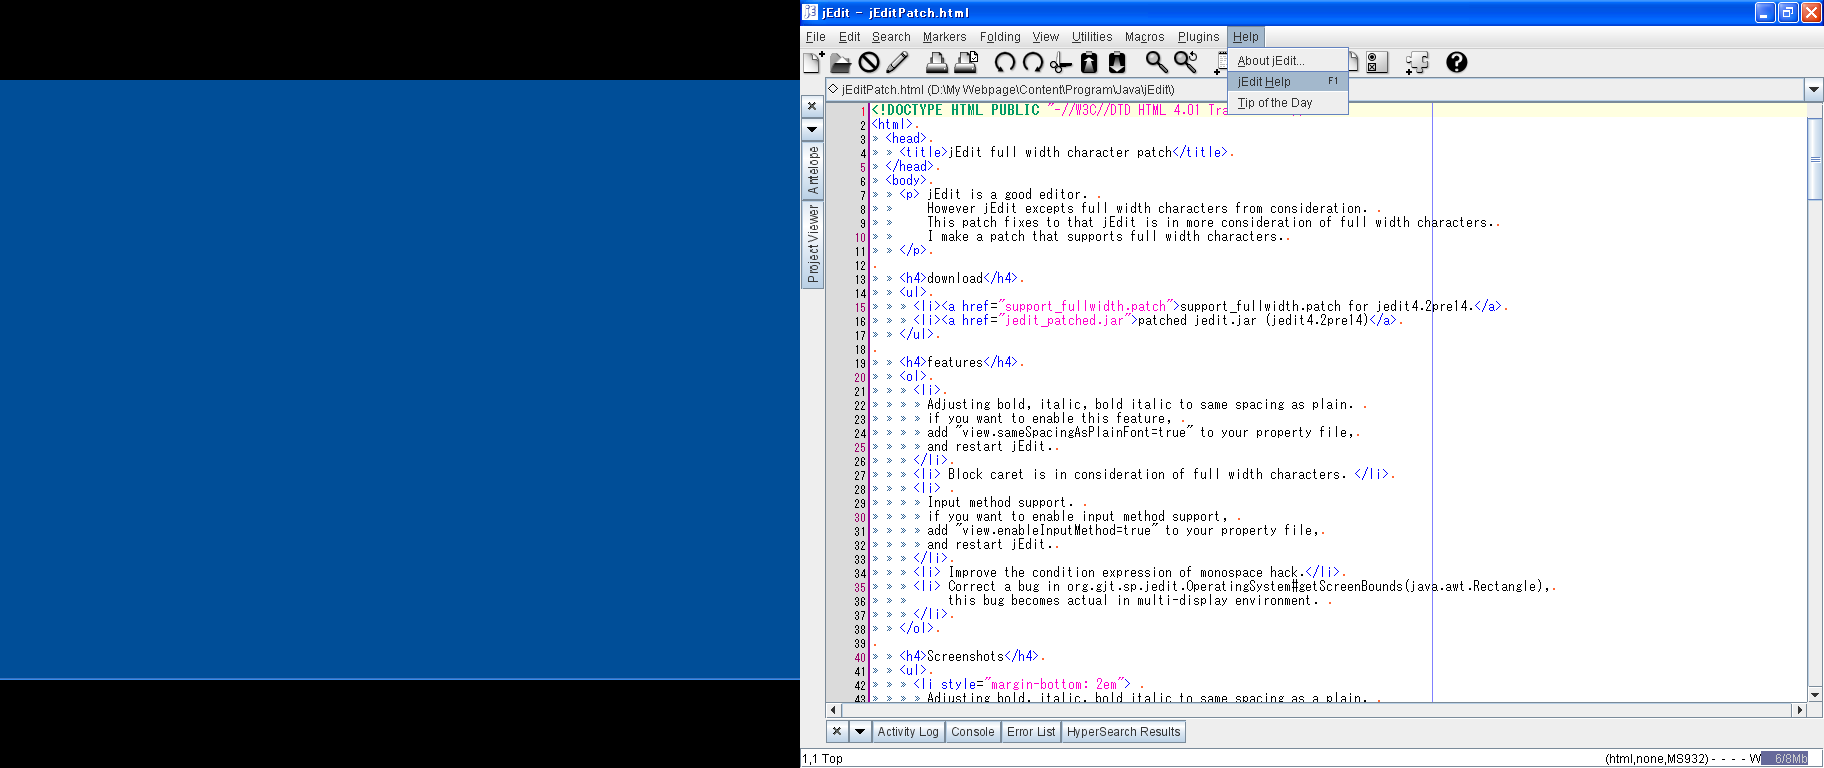Click the Redo arrow icon

click(1033, 62)
